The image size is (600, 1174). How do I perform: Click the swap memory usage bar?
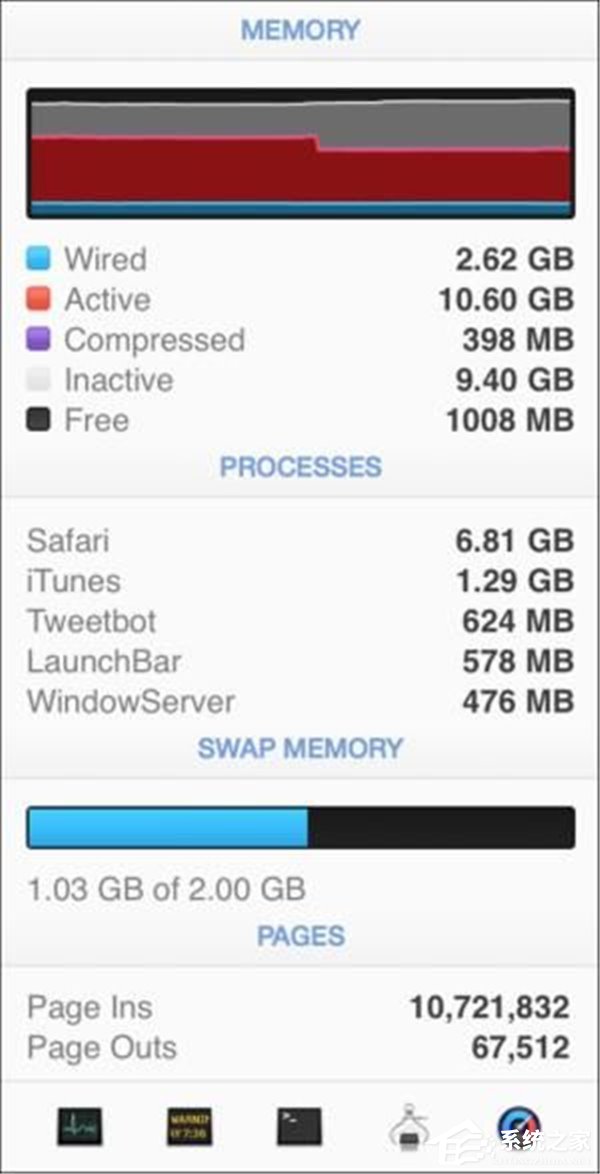point(300,827)
